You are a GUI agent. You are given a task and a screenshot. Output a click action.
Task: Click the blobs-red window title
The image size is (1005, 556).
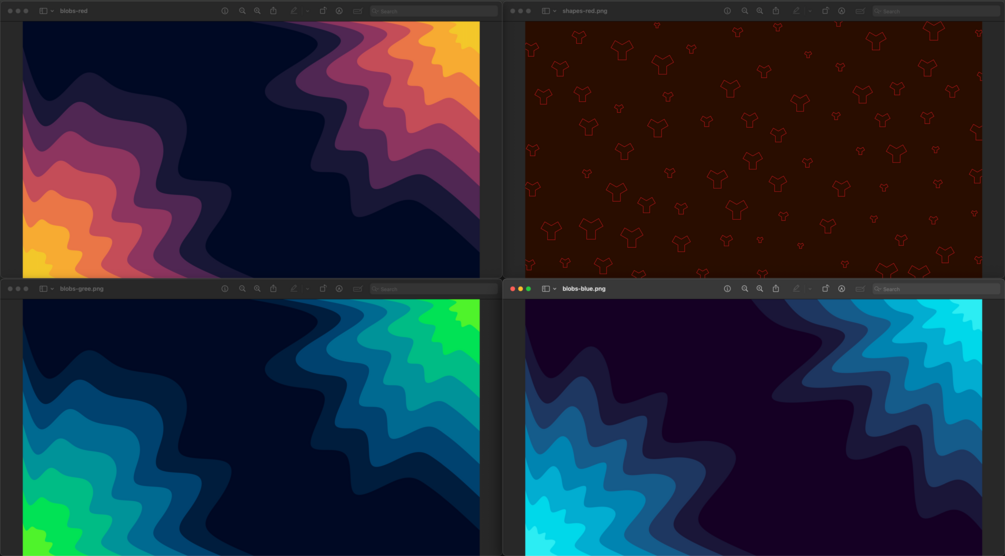tap(74, 11)
